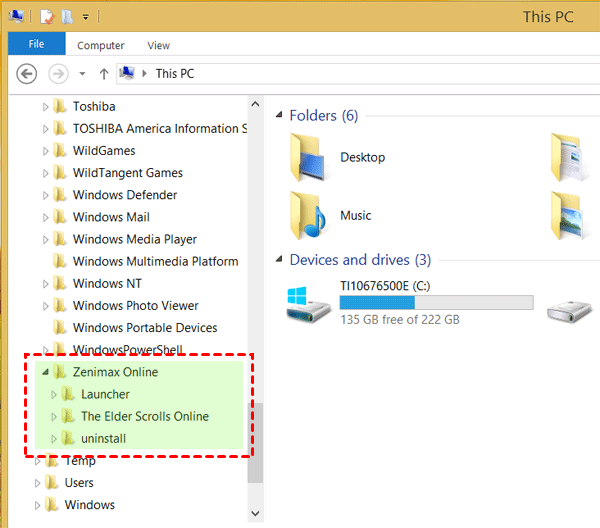Open the File menu

click(36, 45)
